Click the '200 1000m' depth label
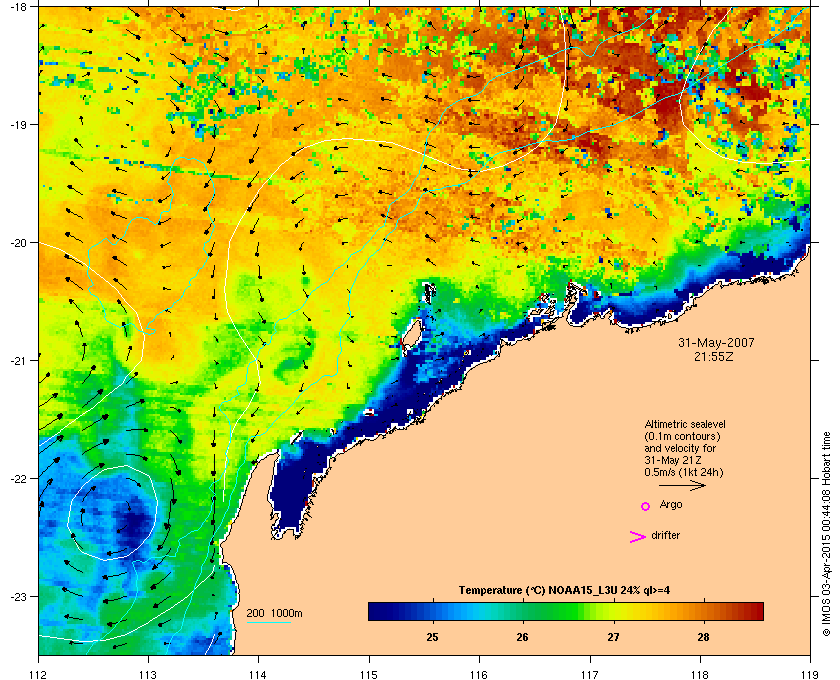Screen dimensions: 840x680 274,614
